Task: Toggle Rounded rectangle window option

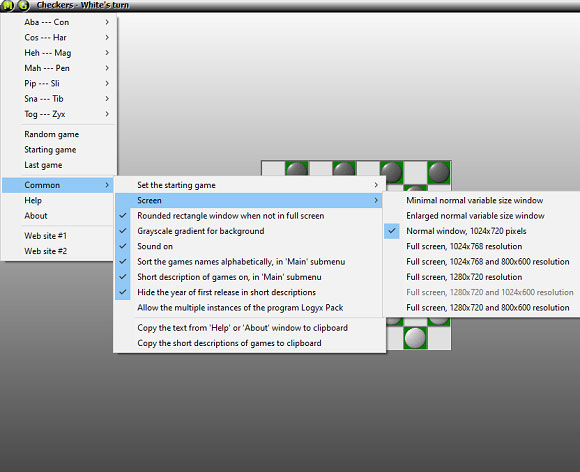Action: pos(249,216)
